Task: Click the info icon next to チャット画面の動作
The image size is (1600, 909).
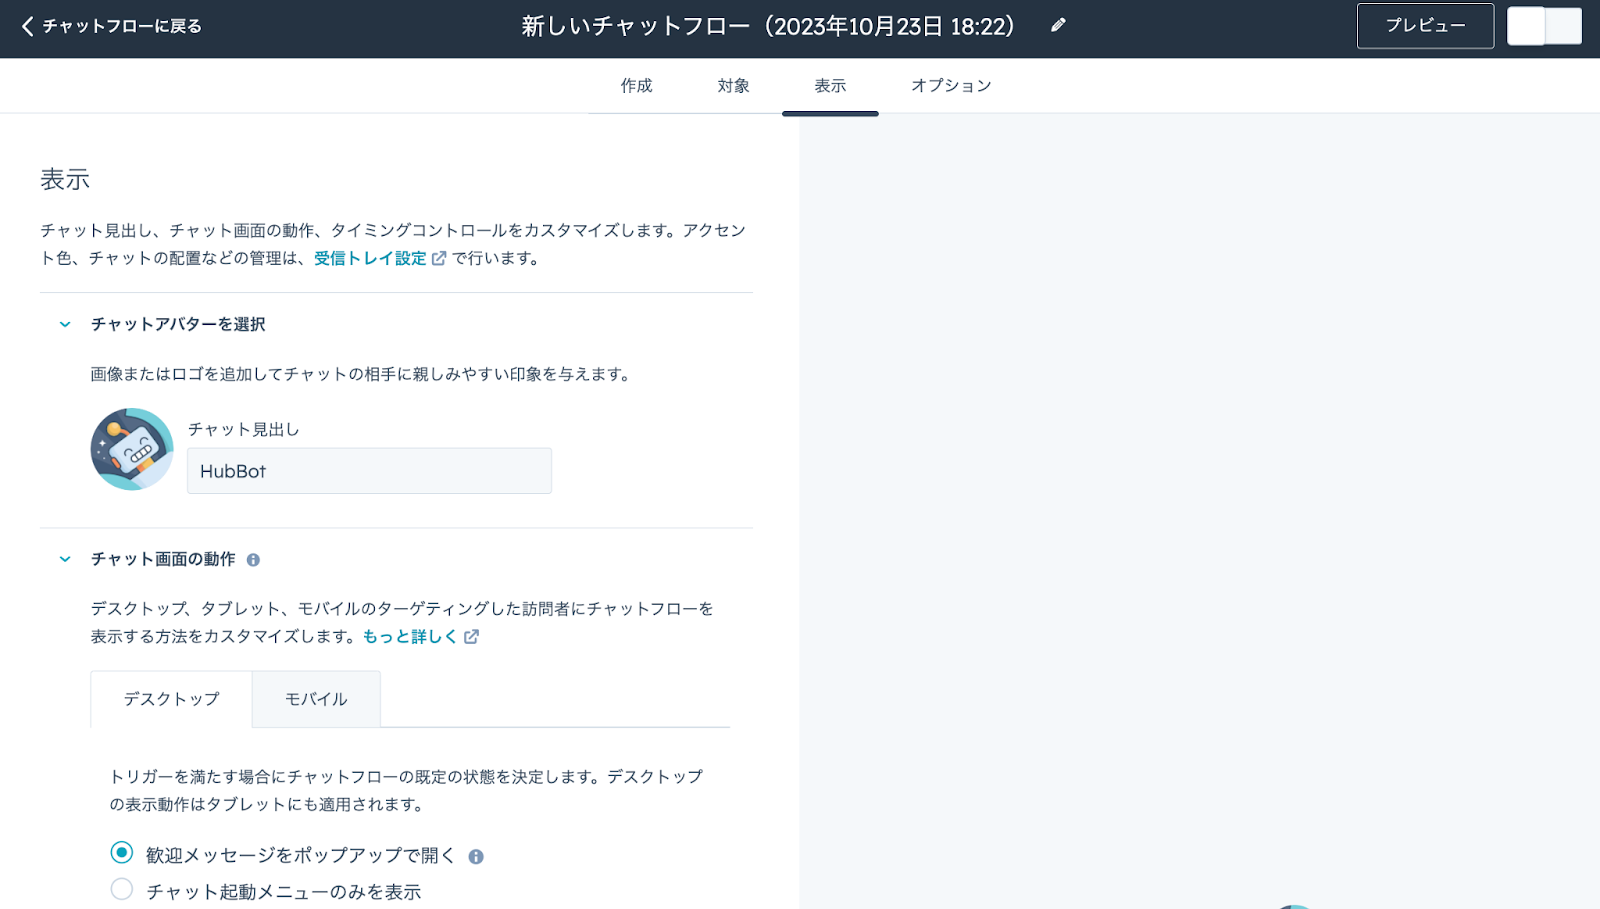Action: (253, 560)
